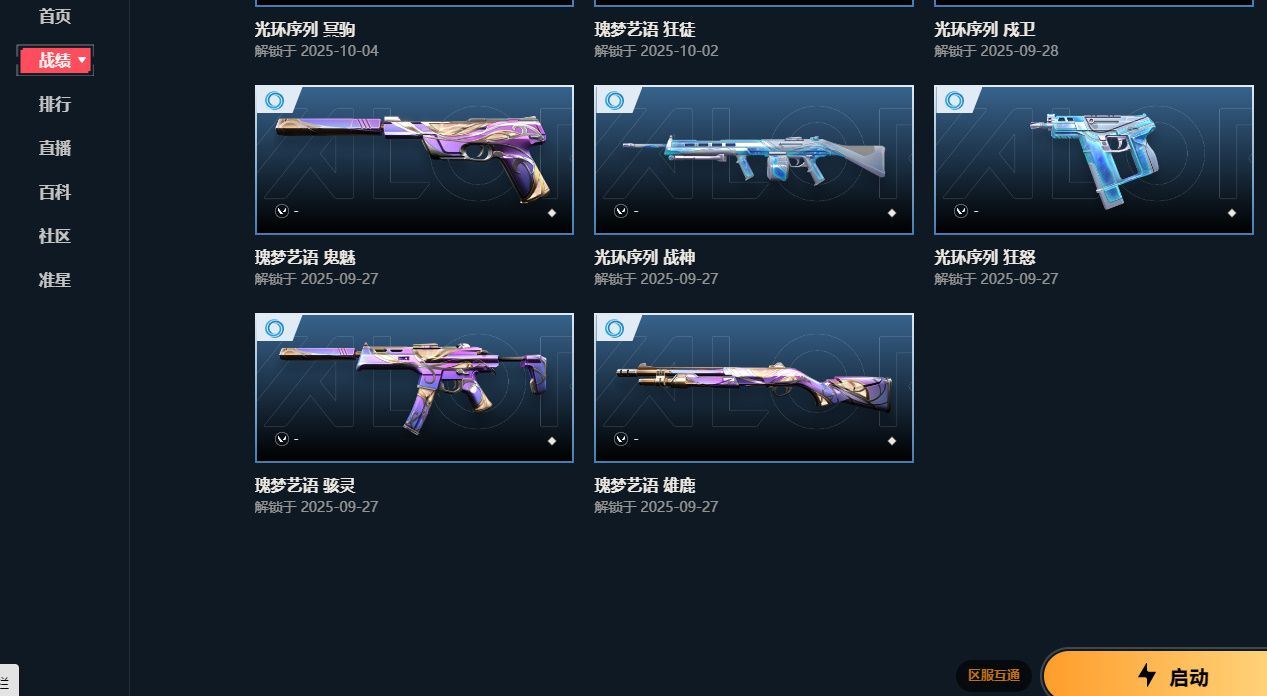Click the blue ring icon on 瑰梦艺语 鬼魅 card
1267x696 pixels.
[x=274, y=100]
